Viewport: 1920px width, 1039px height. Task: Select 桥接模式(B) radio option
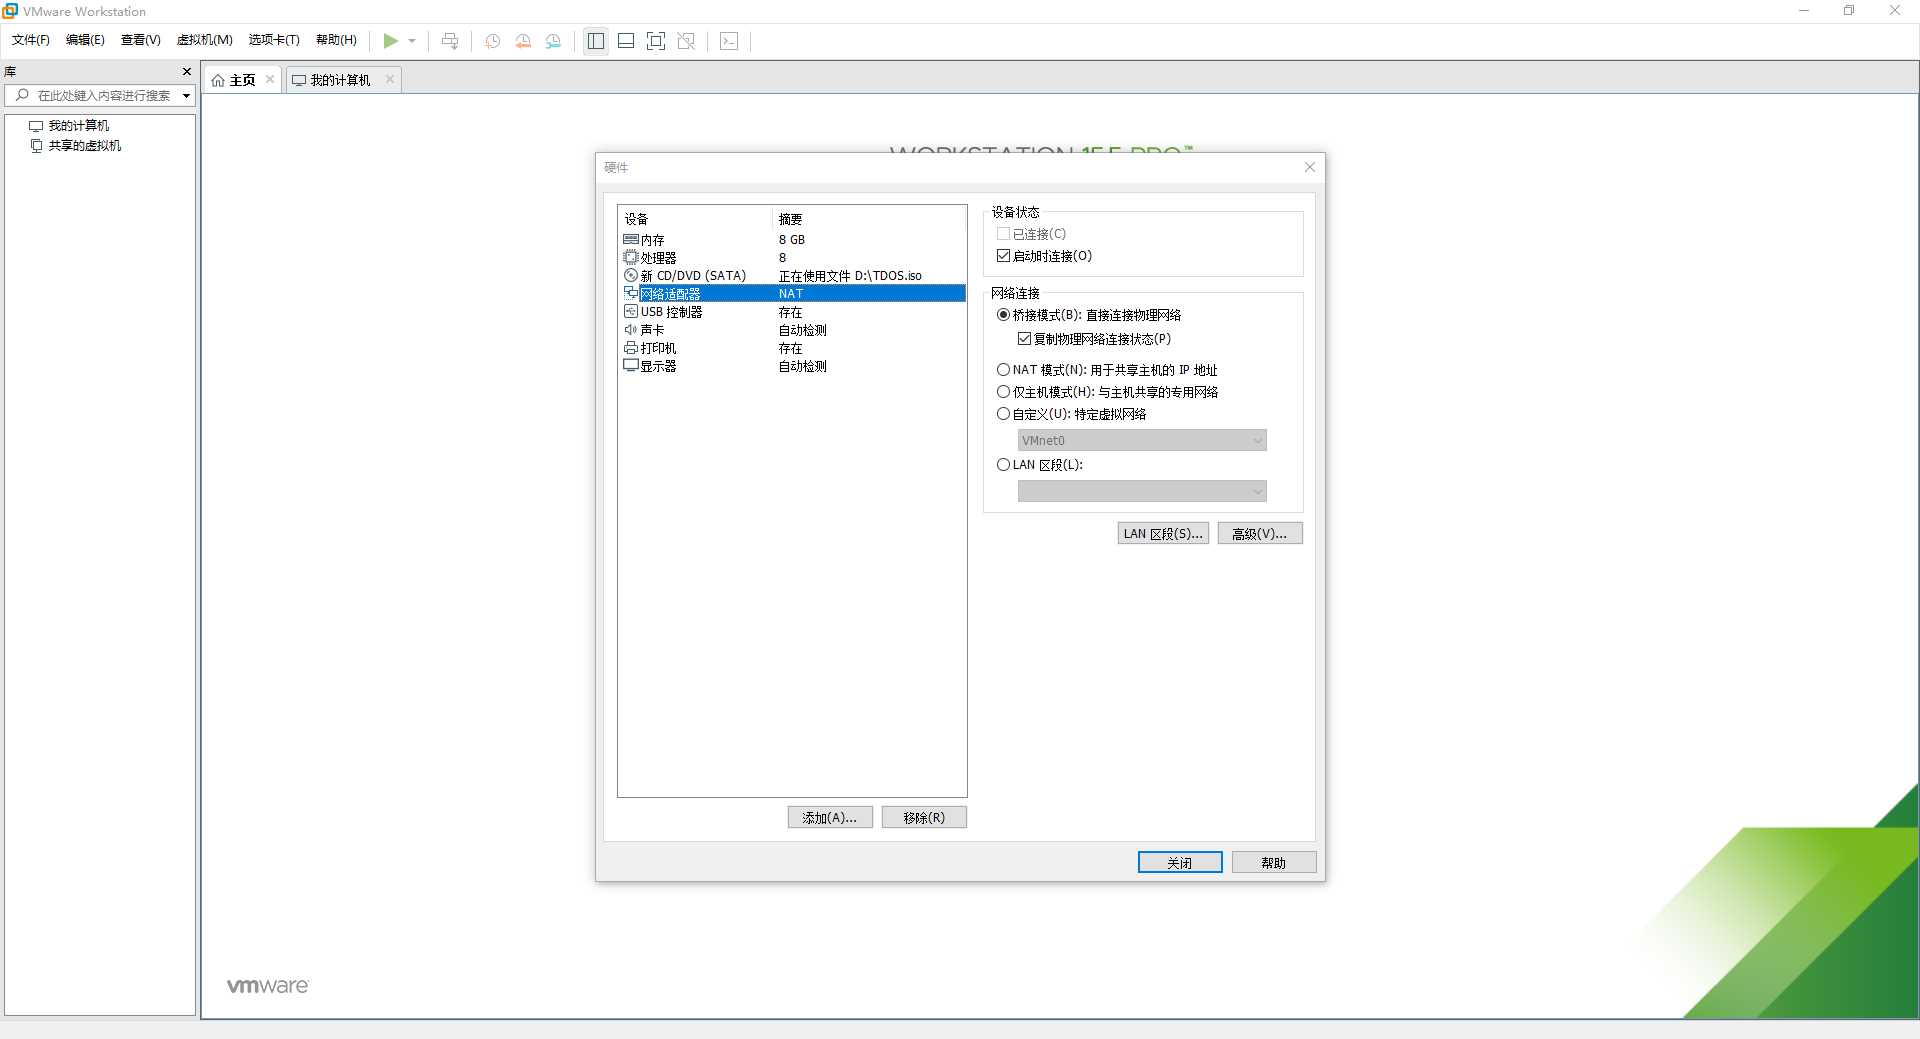(x=1003, y=315)
